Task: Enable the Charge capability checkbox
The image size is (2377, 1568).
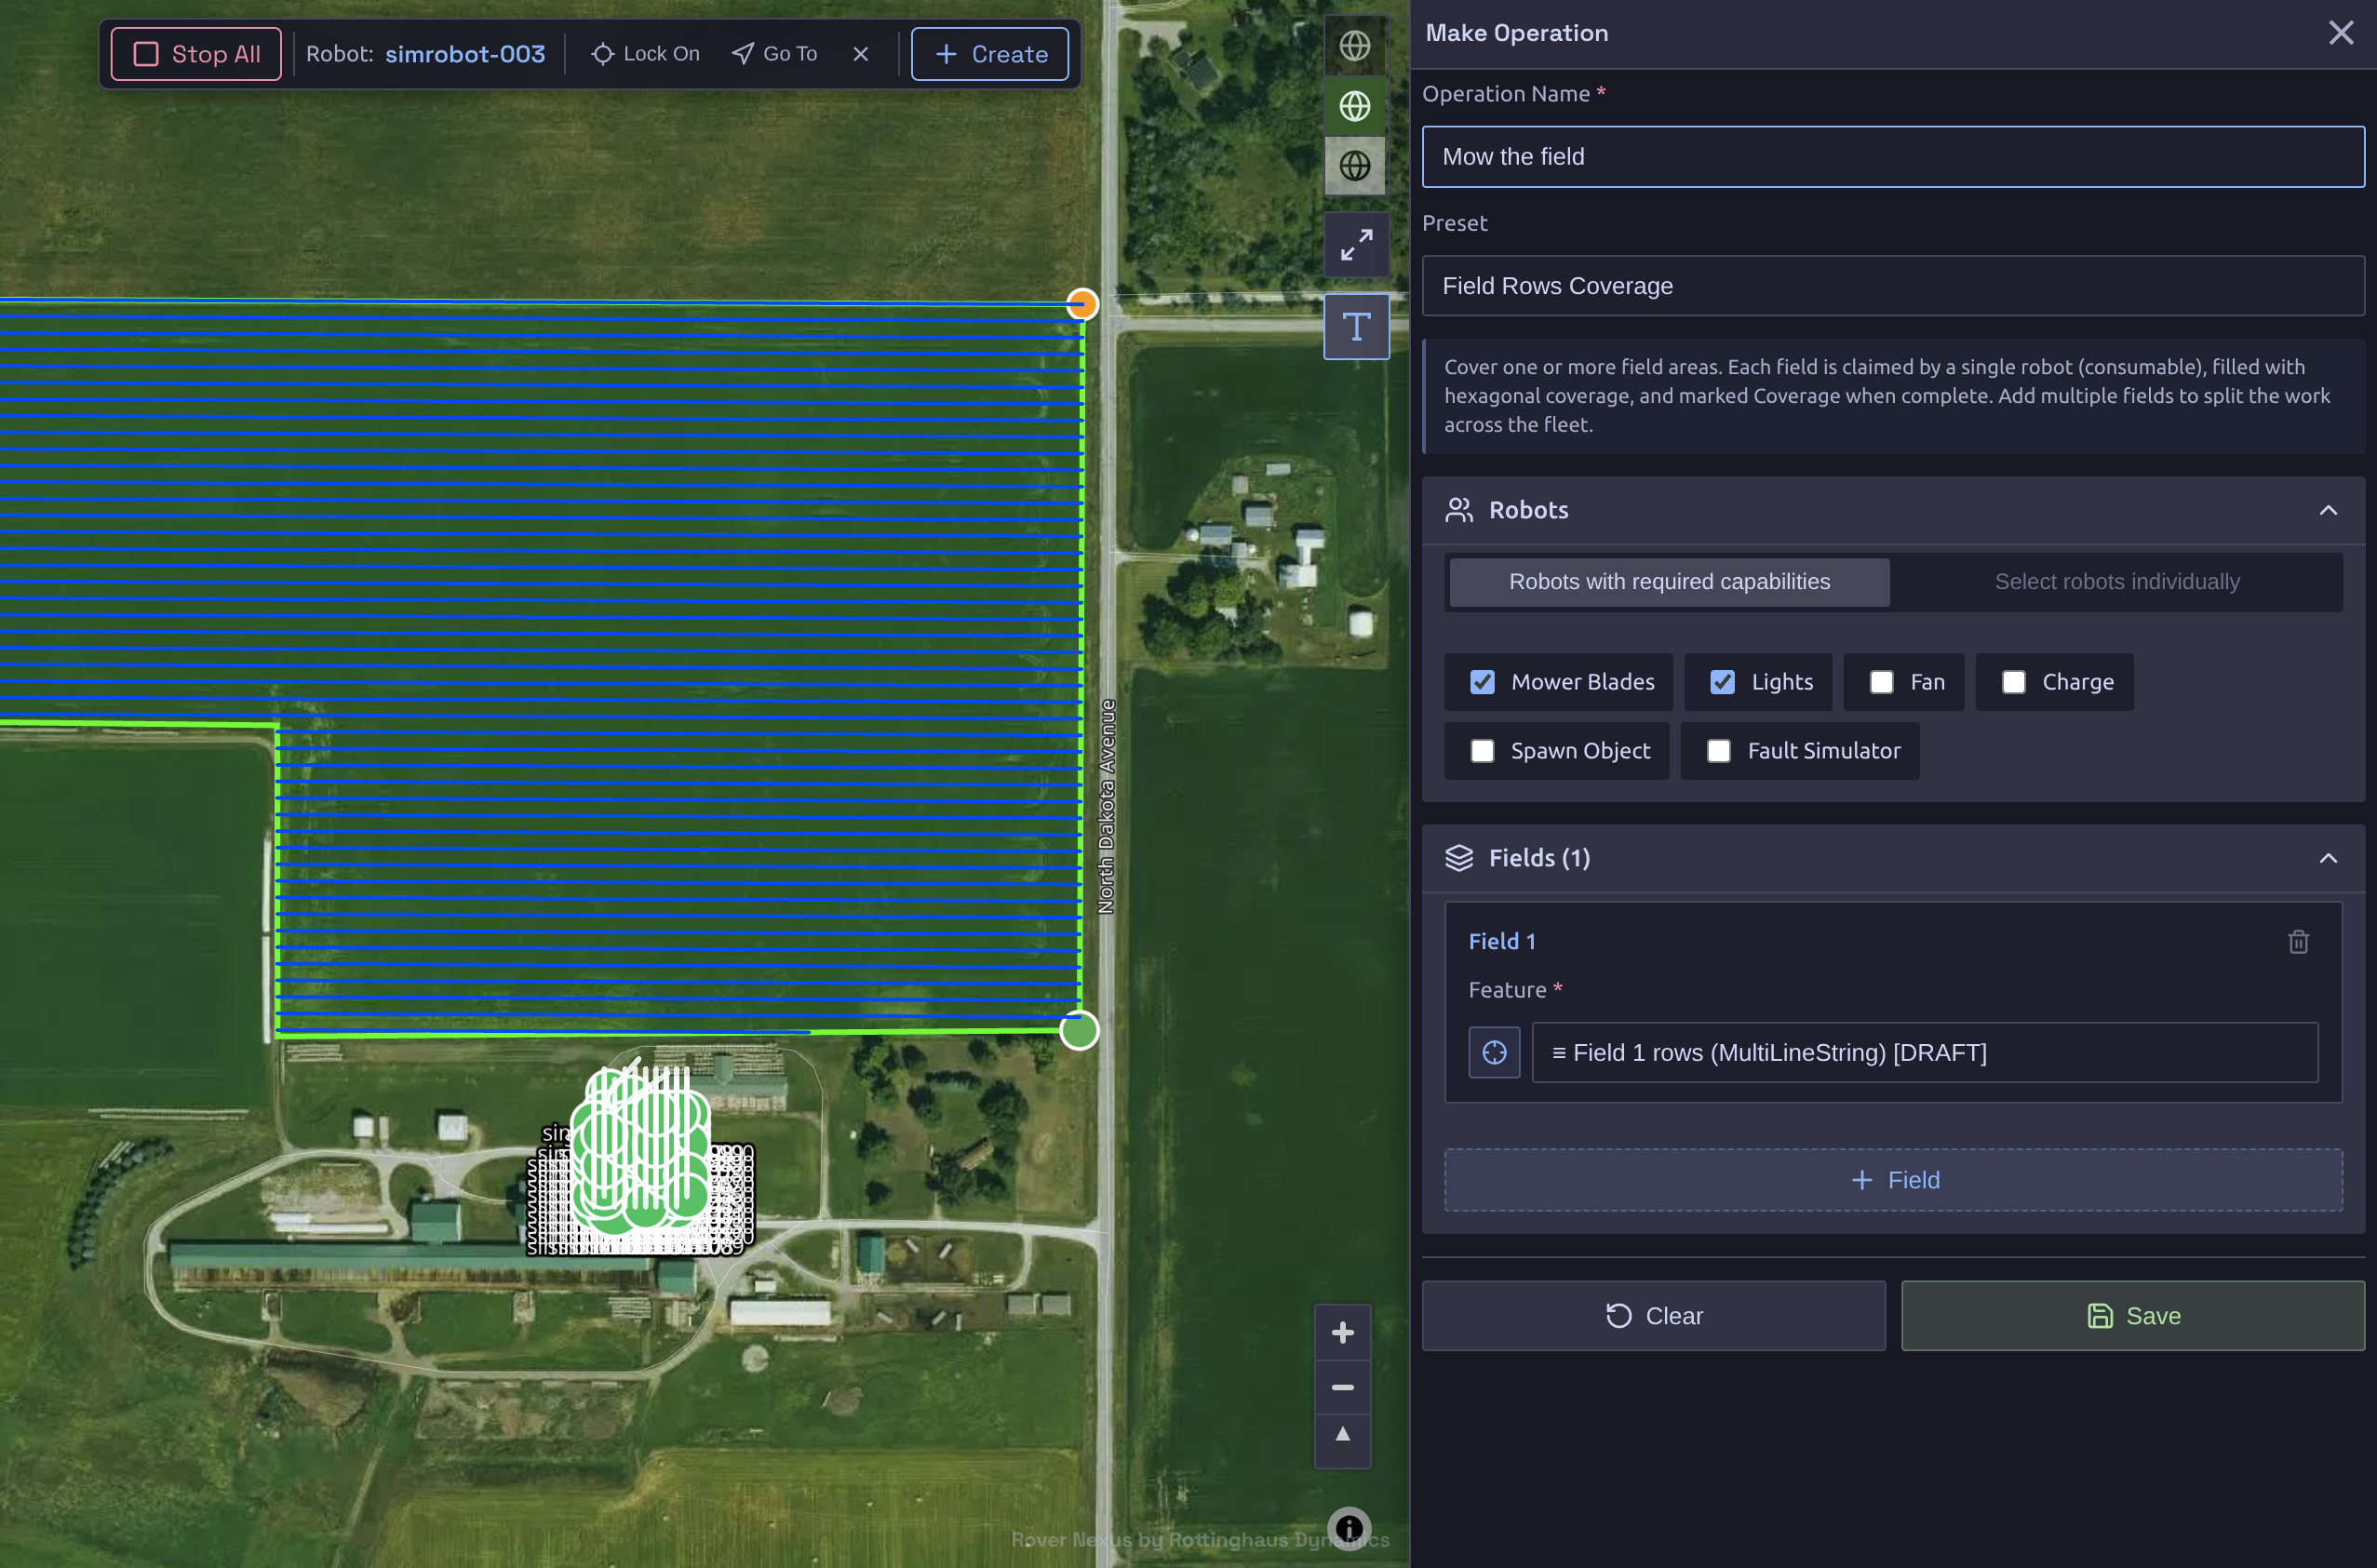Action: (x=2013, y=682)
